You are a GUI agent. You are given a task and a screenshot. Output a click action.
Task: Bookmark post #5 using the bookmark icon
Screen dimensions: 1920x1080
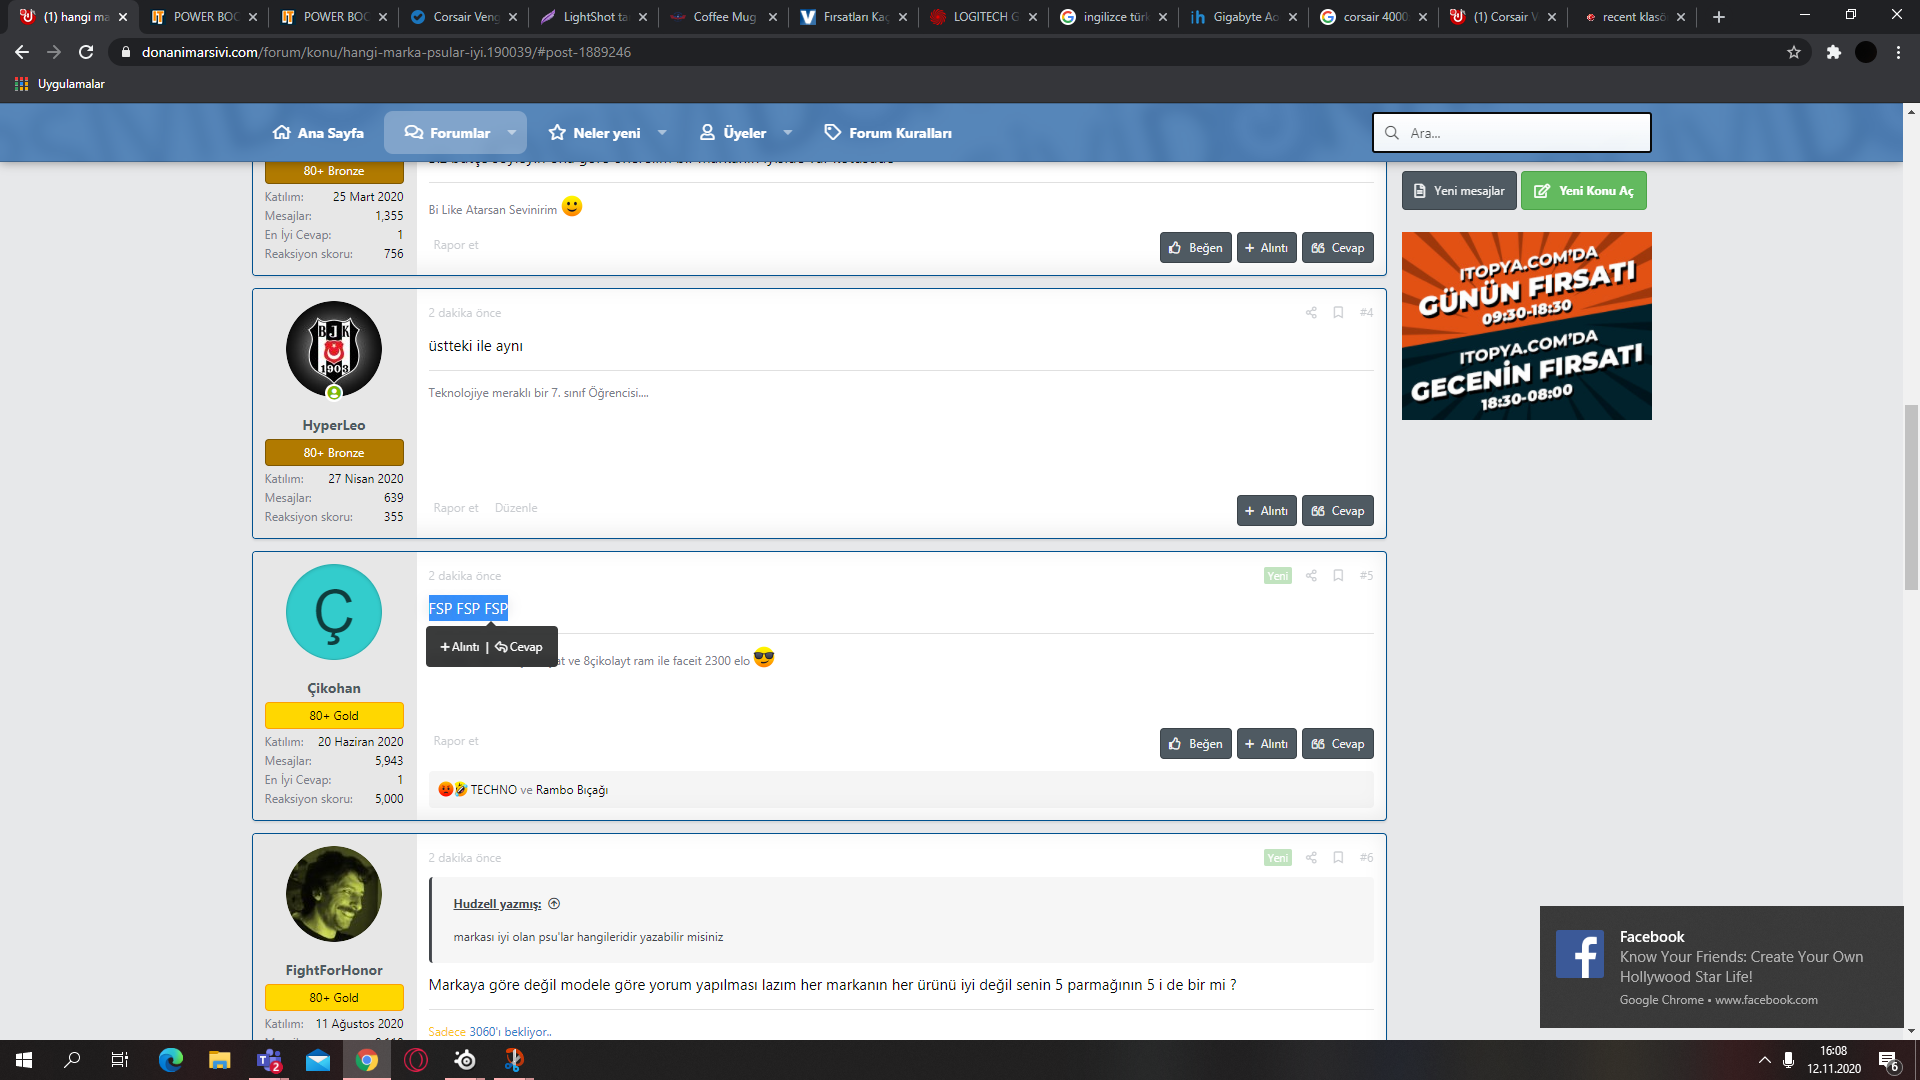point(1338,576)
